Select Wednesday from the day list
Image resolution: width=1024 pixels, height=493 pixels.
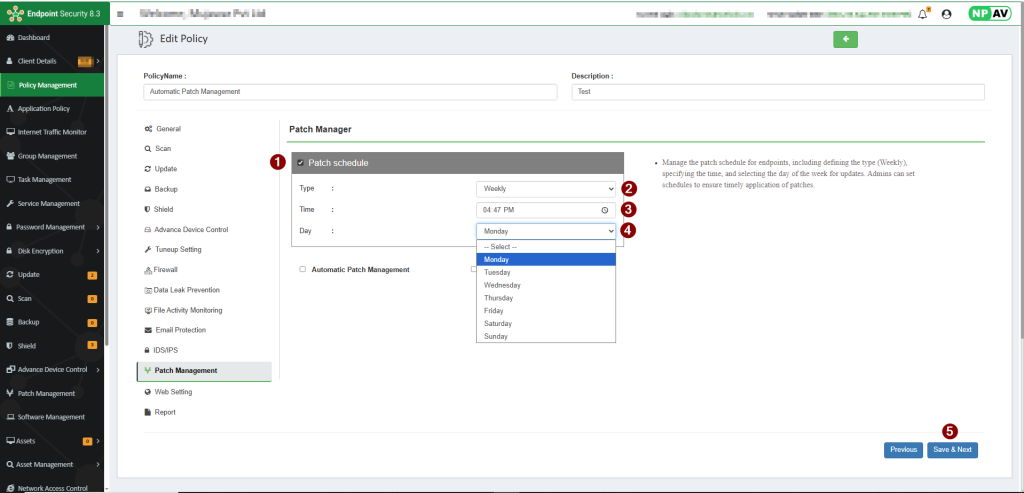(502, 285)
